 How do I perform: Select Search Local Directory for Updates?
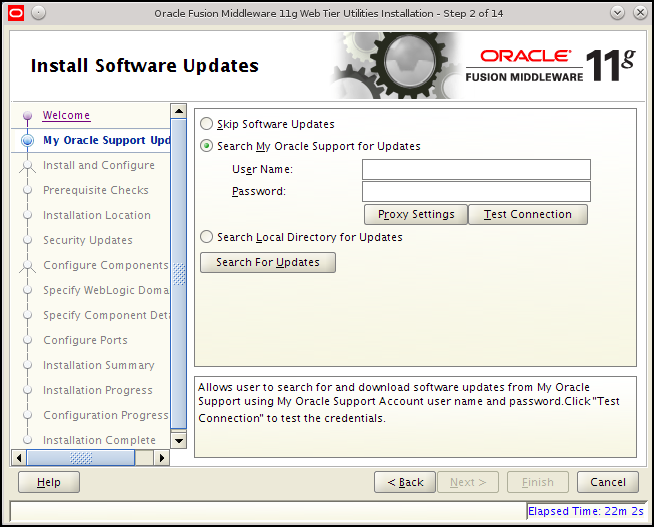point(206,237)
